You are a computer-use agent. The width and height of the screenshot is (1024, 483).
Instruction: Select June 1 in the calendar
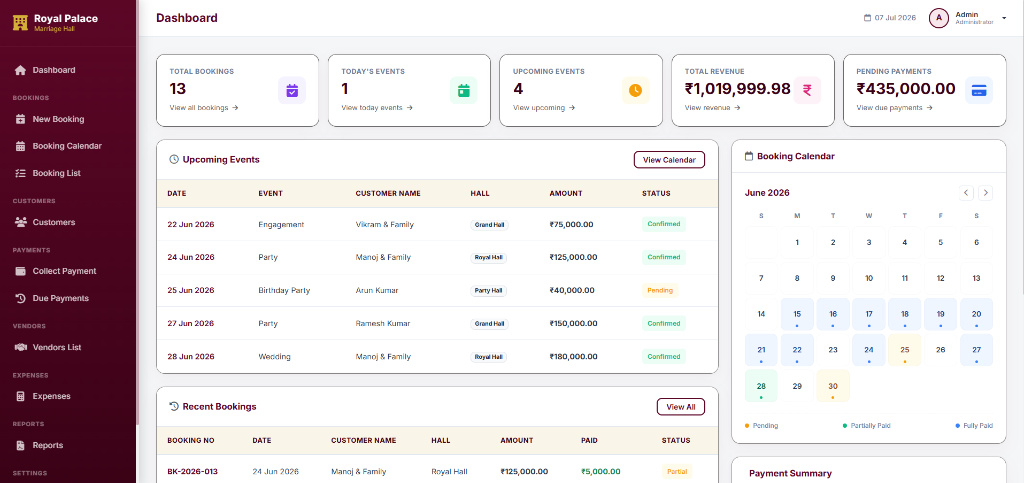pyautogui.click(x=797, y=242)
